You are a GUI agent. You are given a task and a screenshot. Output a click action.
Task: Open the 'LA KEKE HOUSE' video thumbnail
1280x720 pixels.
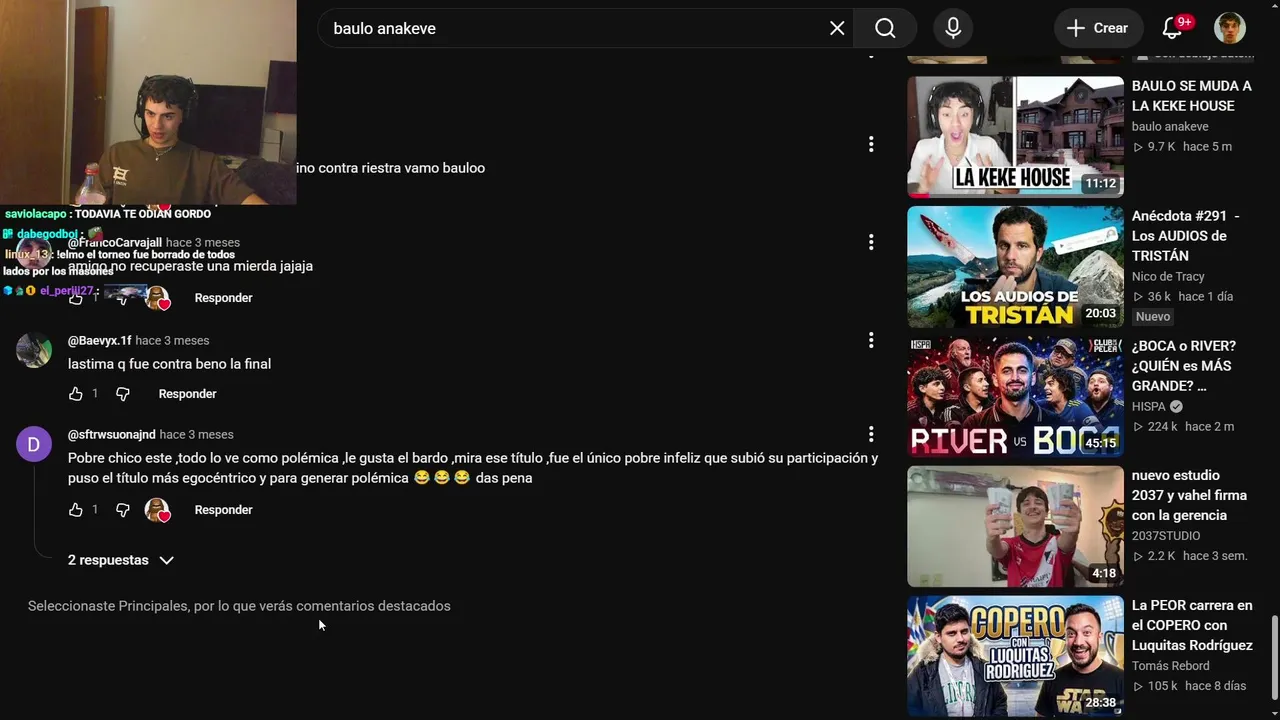(x=1015, y=137)
